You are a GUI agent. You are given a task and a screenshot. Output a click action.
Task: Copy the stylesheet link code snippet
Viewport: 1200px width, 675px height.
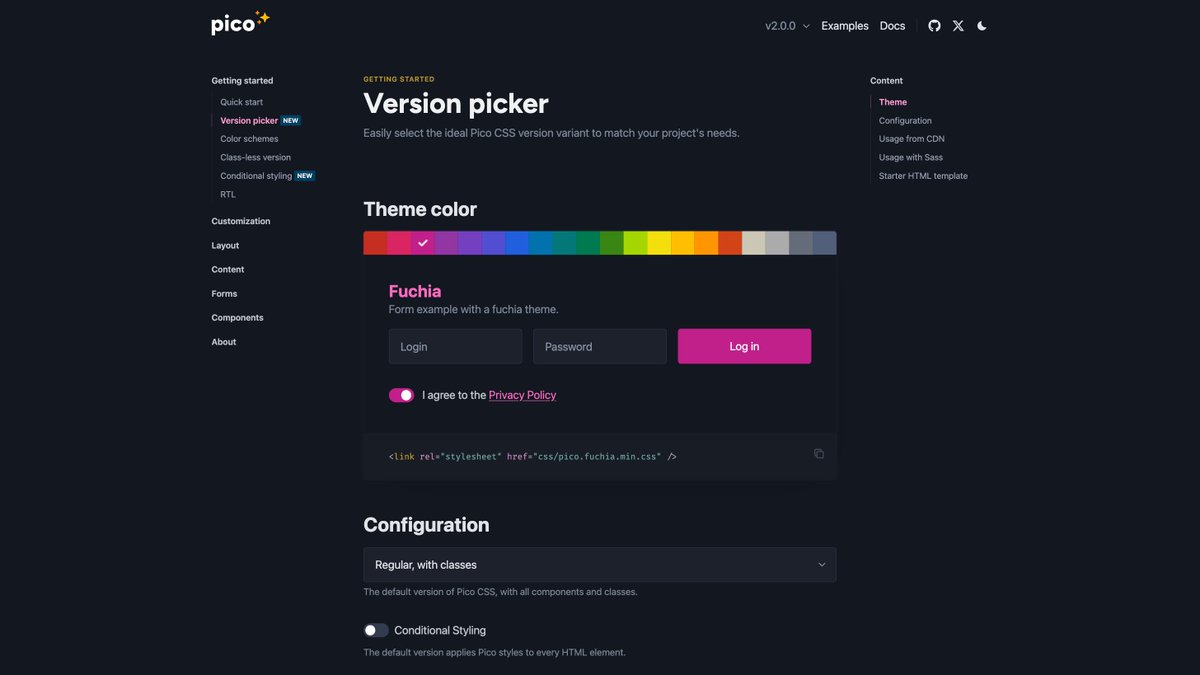coord(819,454)
